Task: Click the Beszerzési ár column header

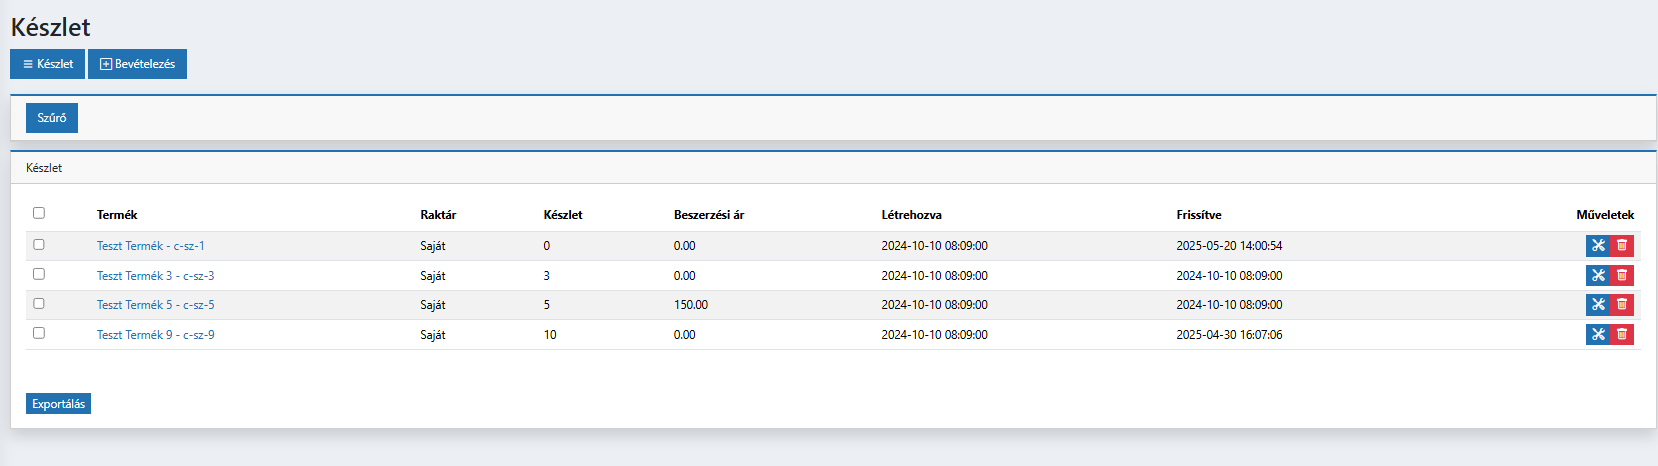Action: coord(708,215)
